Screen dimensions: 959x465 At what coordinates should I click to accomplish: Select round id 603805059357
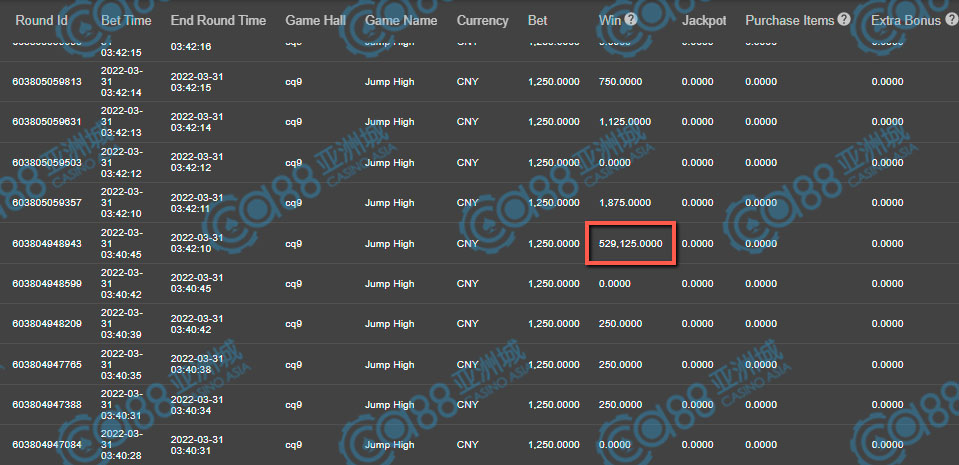[47, 203]
